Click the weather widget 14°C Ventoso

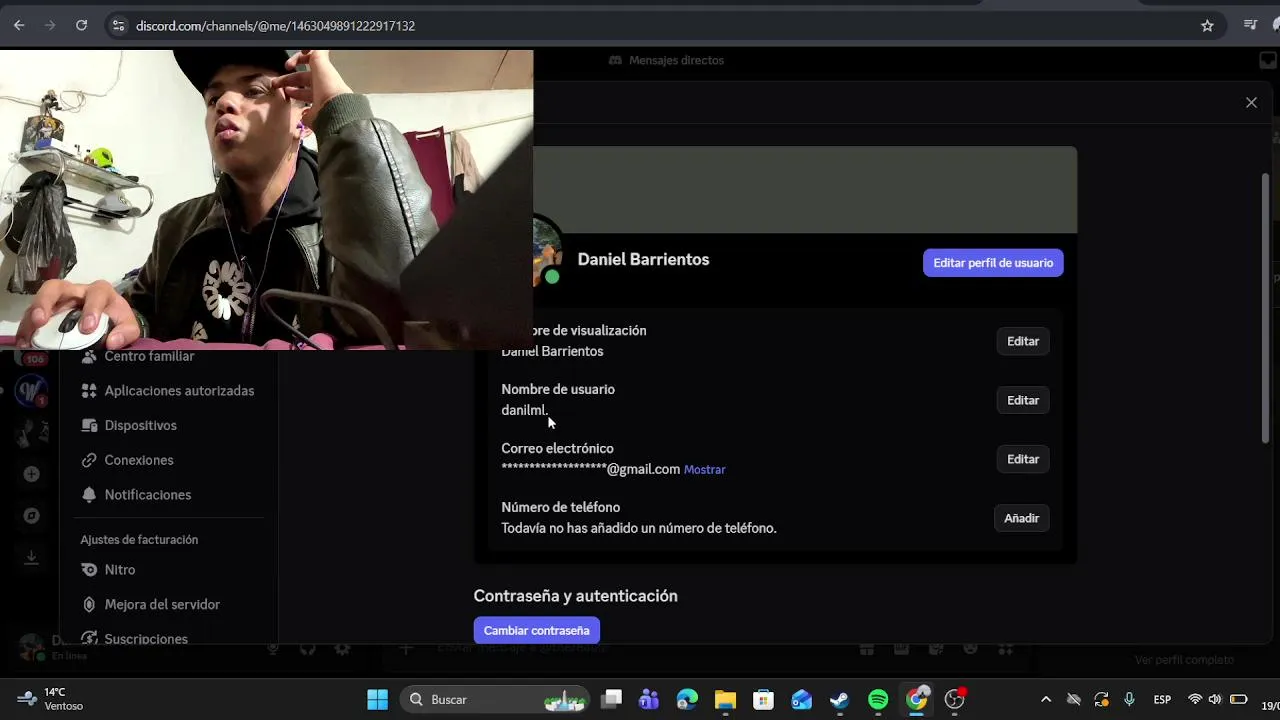pos(50,699)
